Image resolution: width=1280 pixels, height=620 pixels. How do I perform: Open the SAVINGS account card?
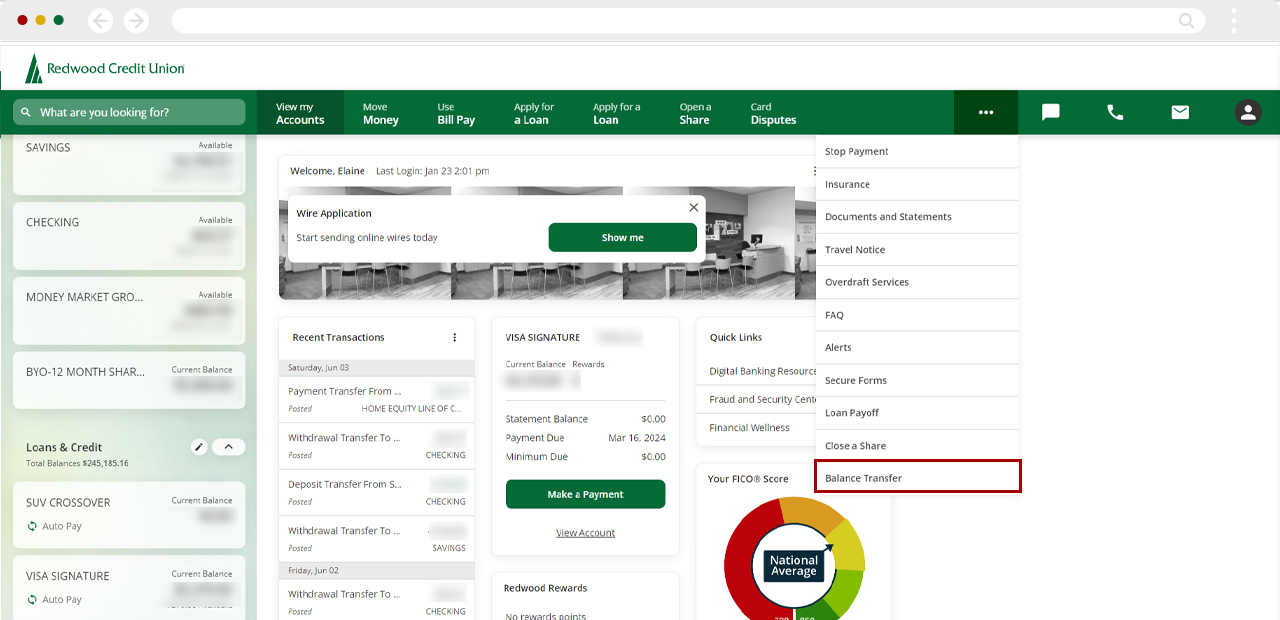129,165
